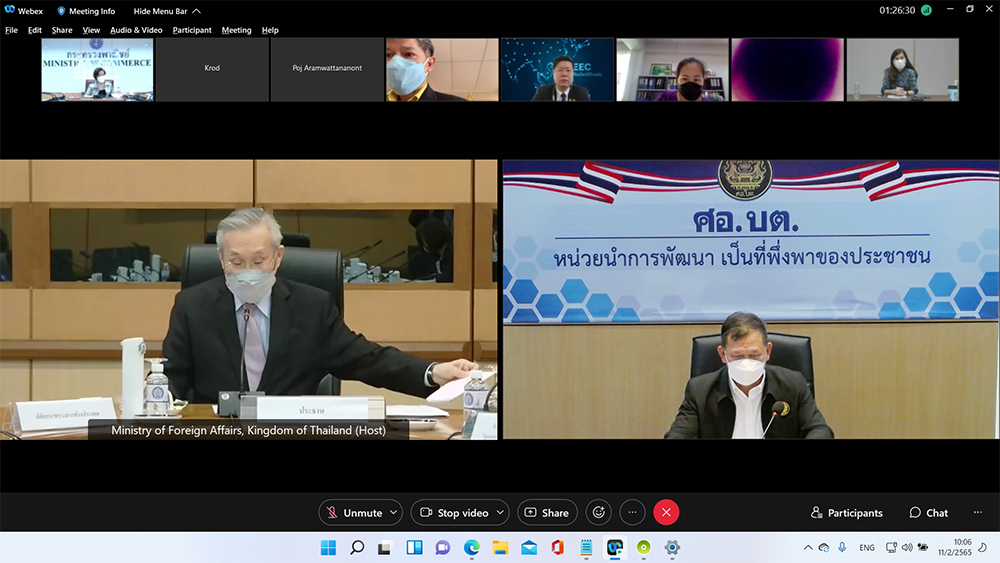Open Widgets in the taskbar

(415, 548)
